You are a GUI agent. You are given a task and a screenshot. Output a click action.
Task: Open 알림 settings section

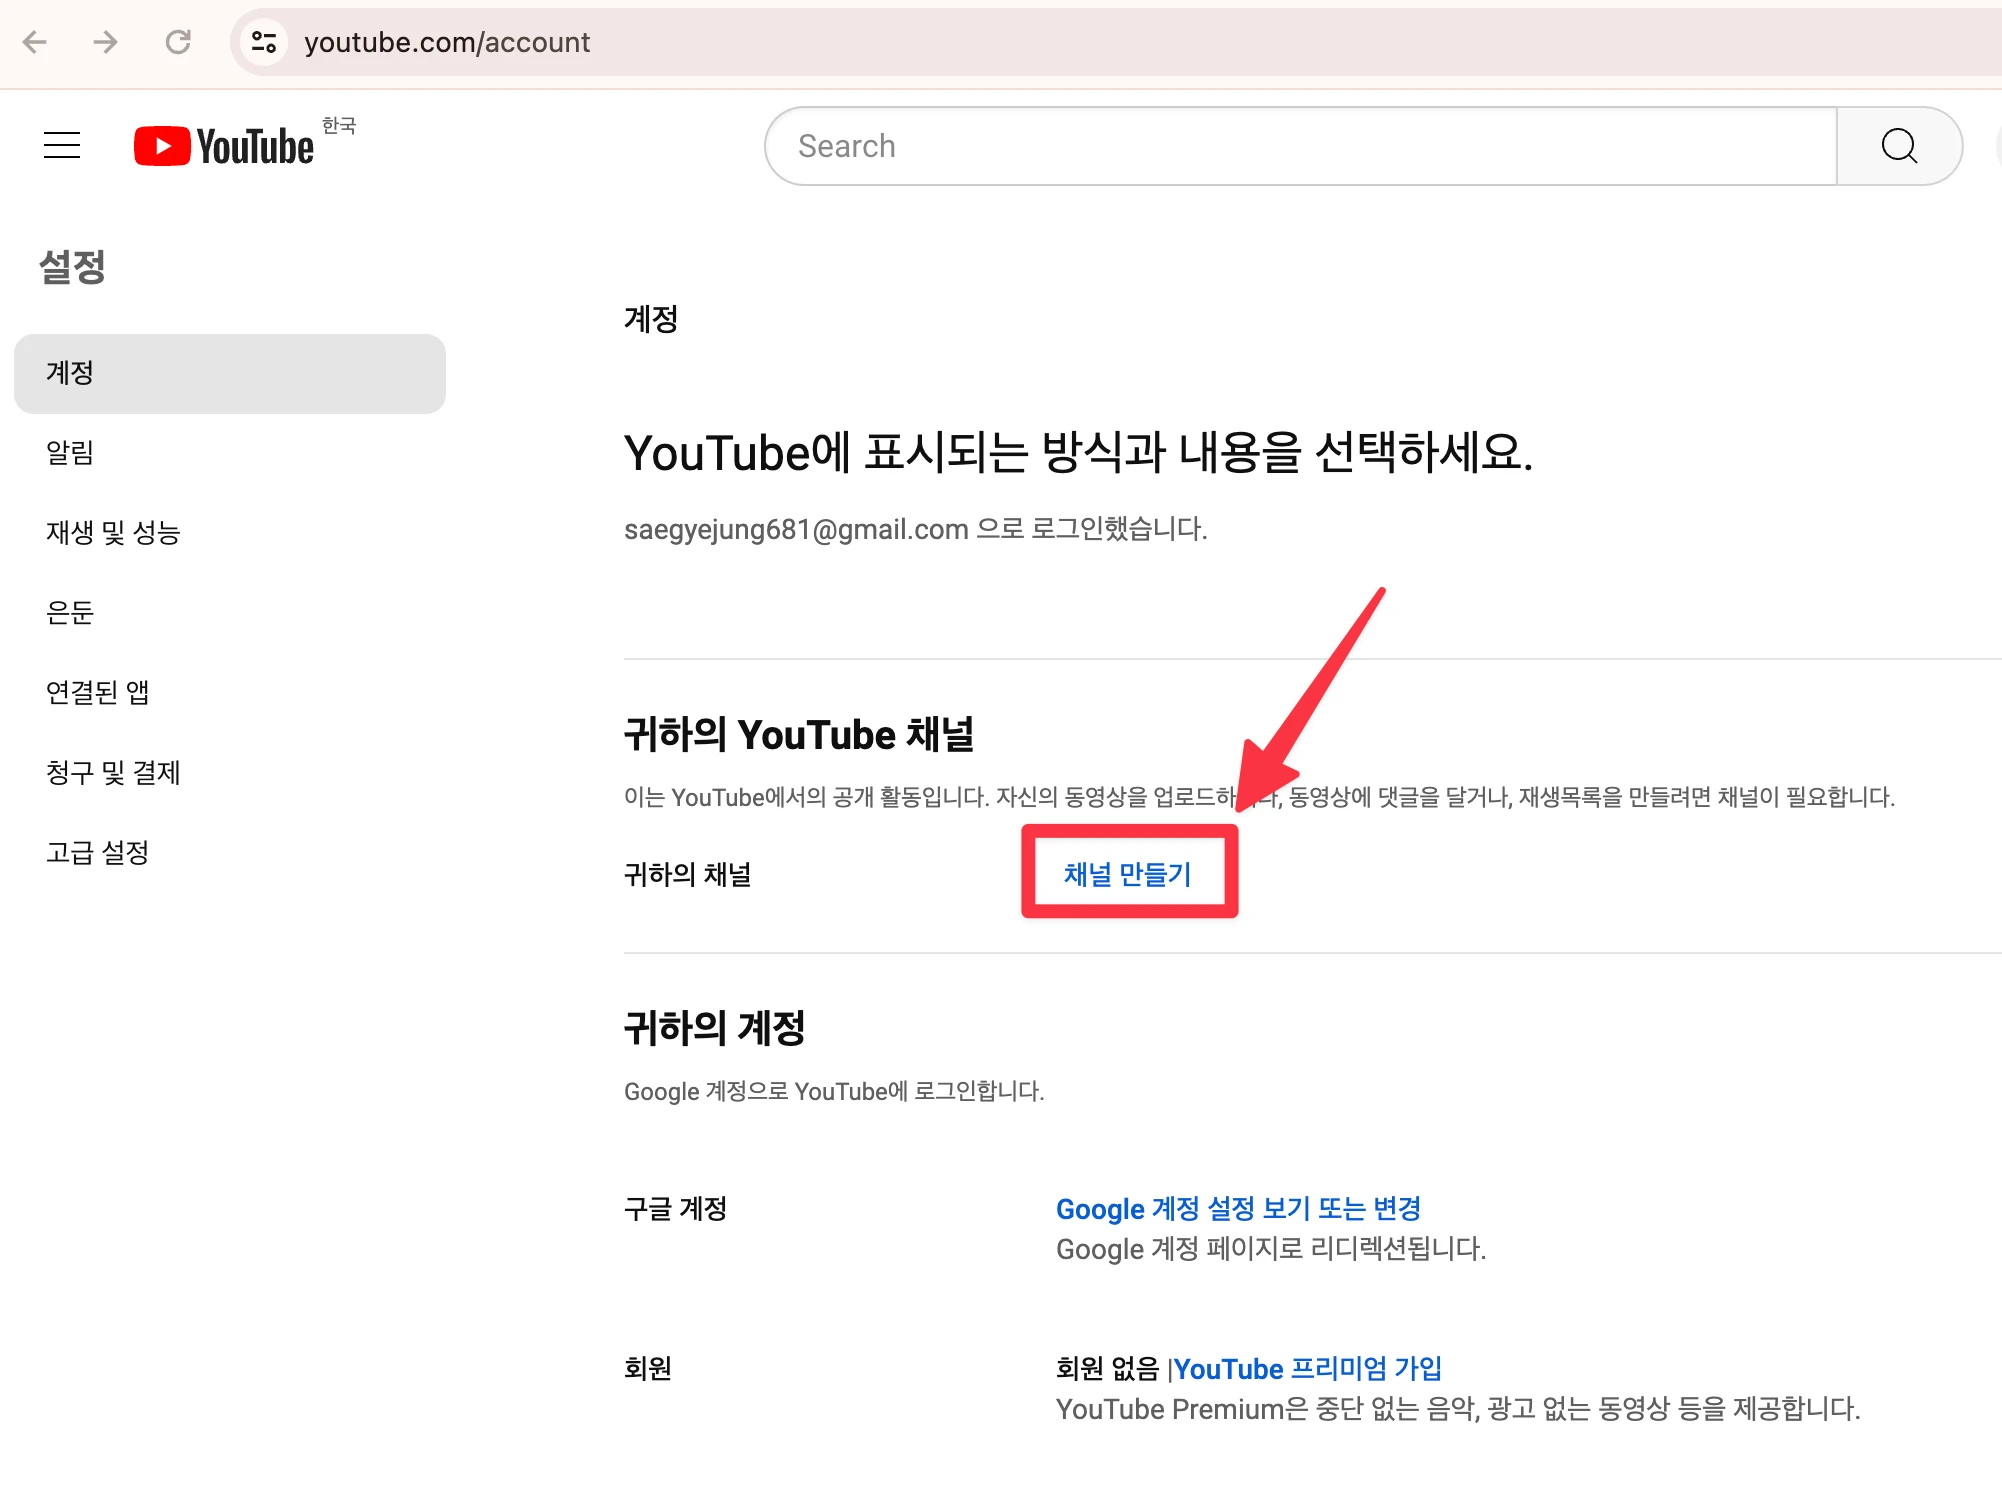coord(70,453)
